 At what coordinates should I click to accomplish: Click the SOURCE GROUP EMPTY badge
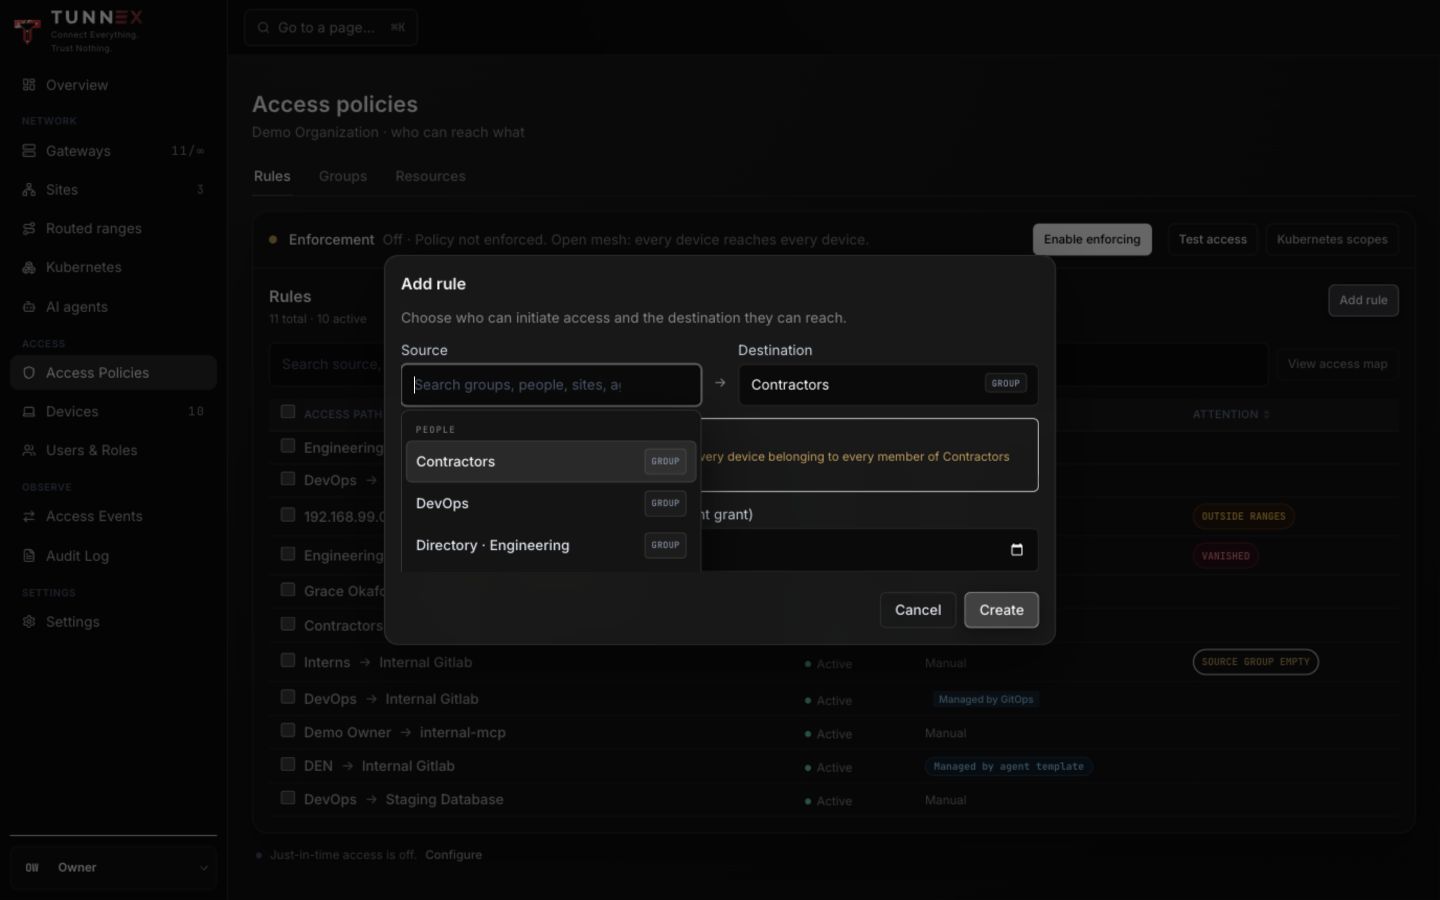pyautogui.click(x=1255, y=662)
